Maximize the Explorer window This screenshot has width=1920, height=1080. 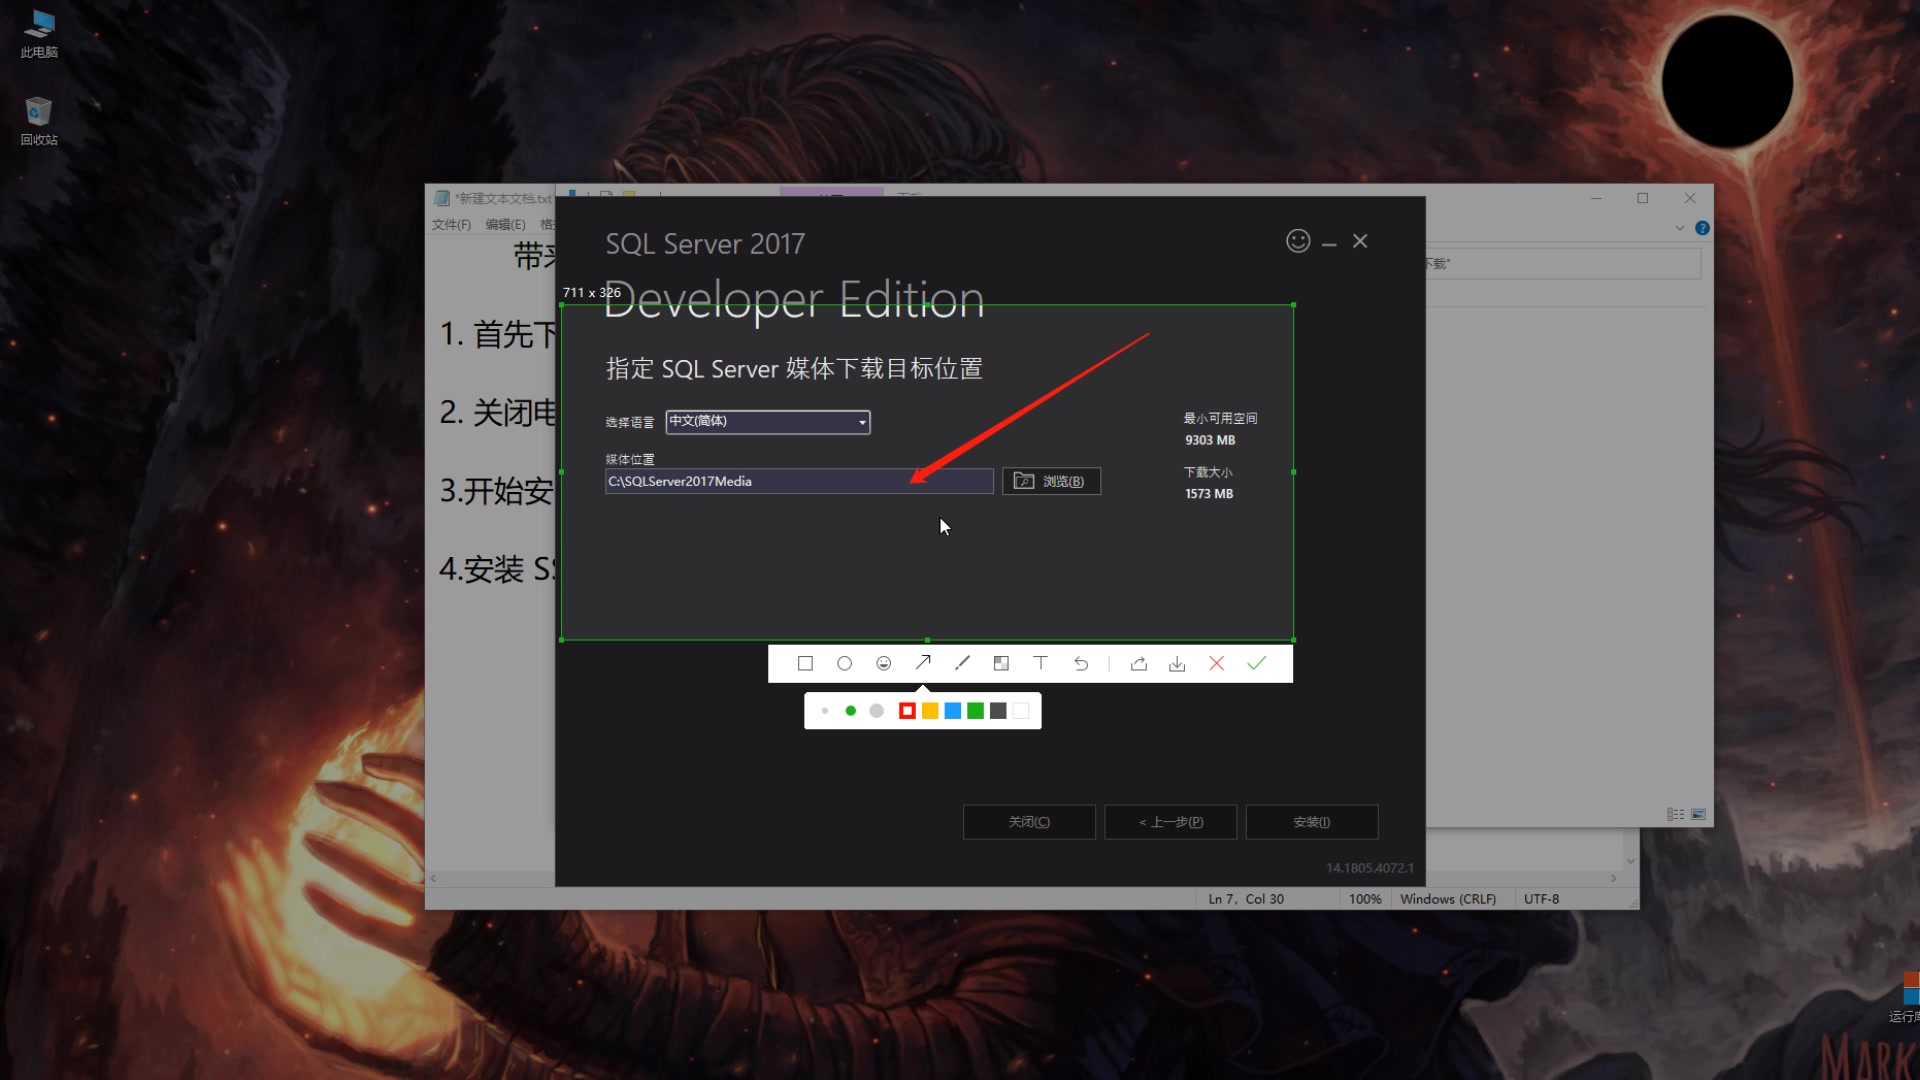coord(1642,198)
